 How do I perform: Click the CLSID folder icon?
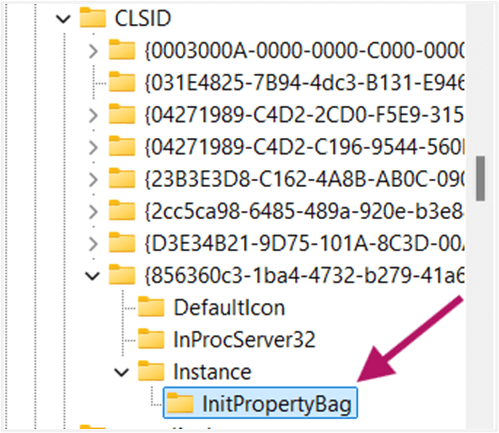coord(93,17)
